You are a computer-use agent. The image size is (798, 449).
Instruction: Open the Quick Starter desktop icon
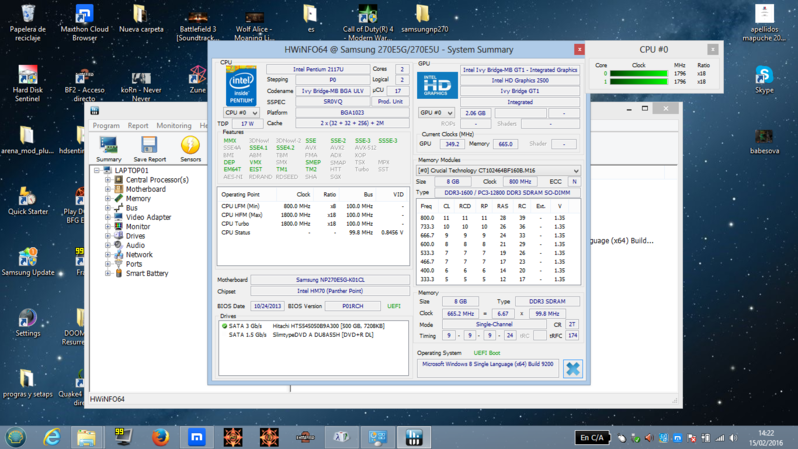27,201
